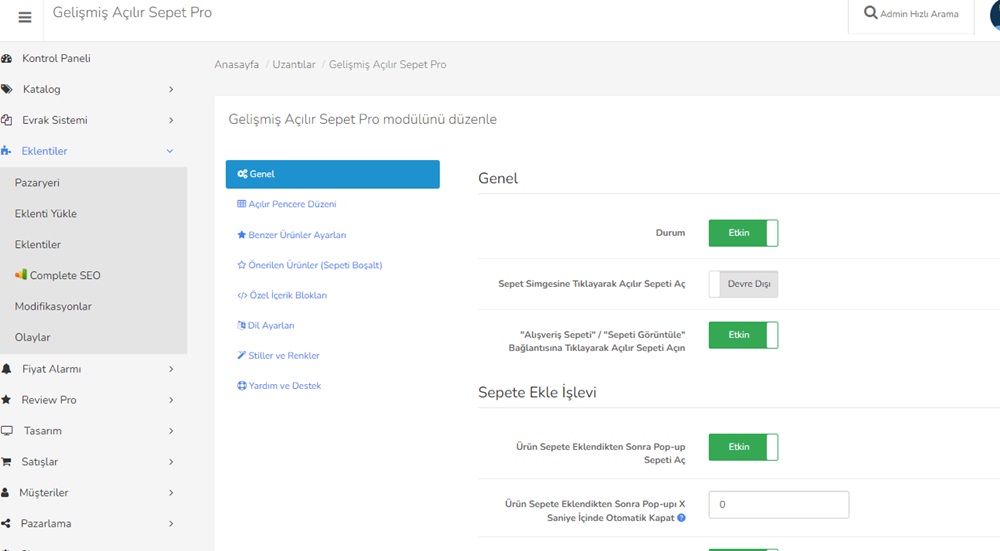Enable Sepet Simgesine Tıklayarak Açılır Sepeti Aç
The image size is (1000, 551).
coord(743,284)
